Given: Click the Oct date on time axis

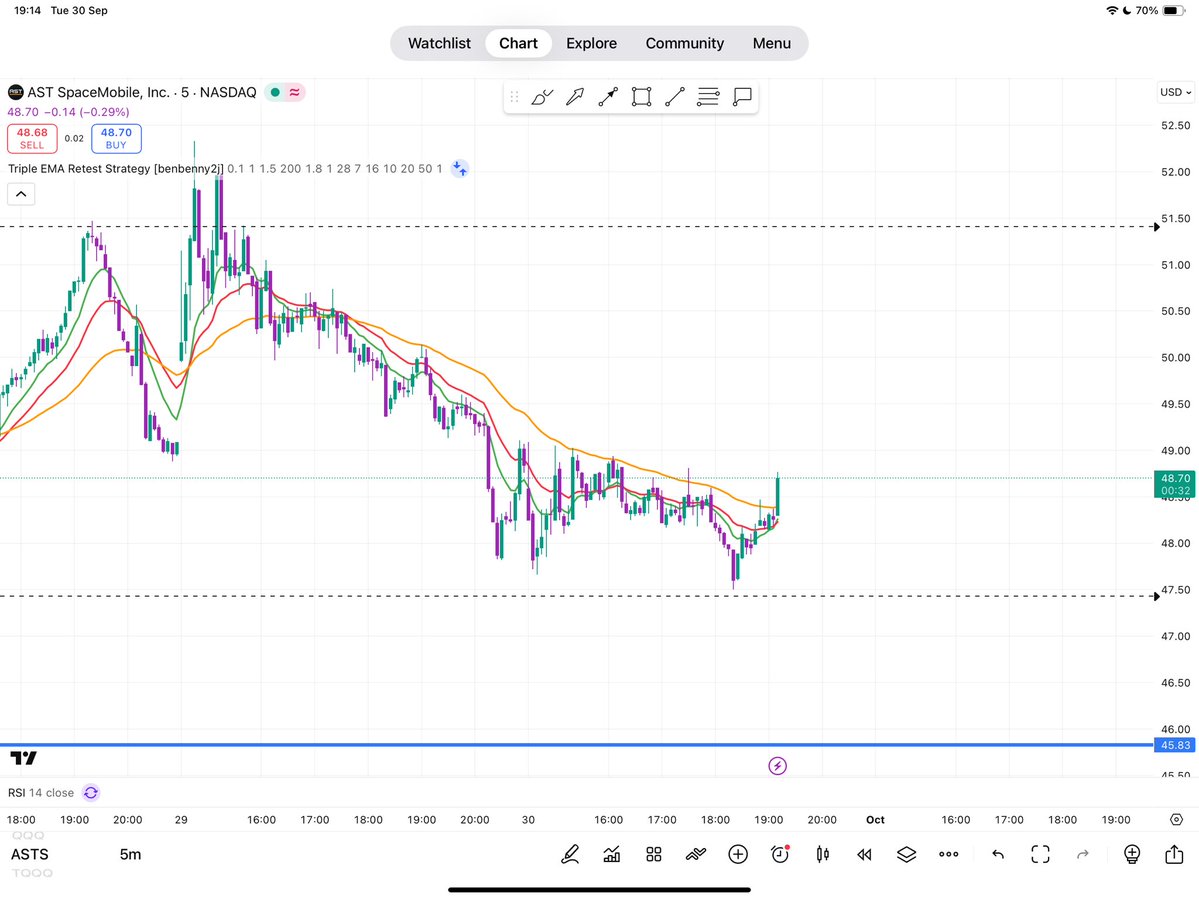Looking at the screenshot, I should (x=876, y=819).
